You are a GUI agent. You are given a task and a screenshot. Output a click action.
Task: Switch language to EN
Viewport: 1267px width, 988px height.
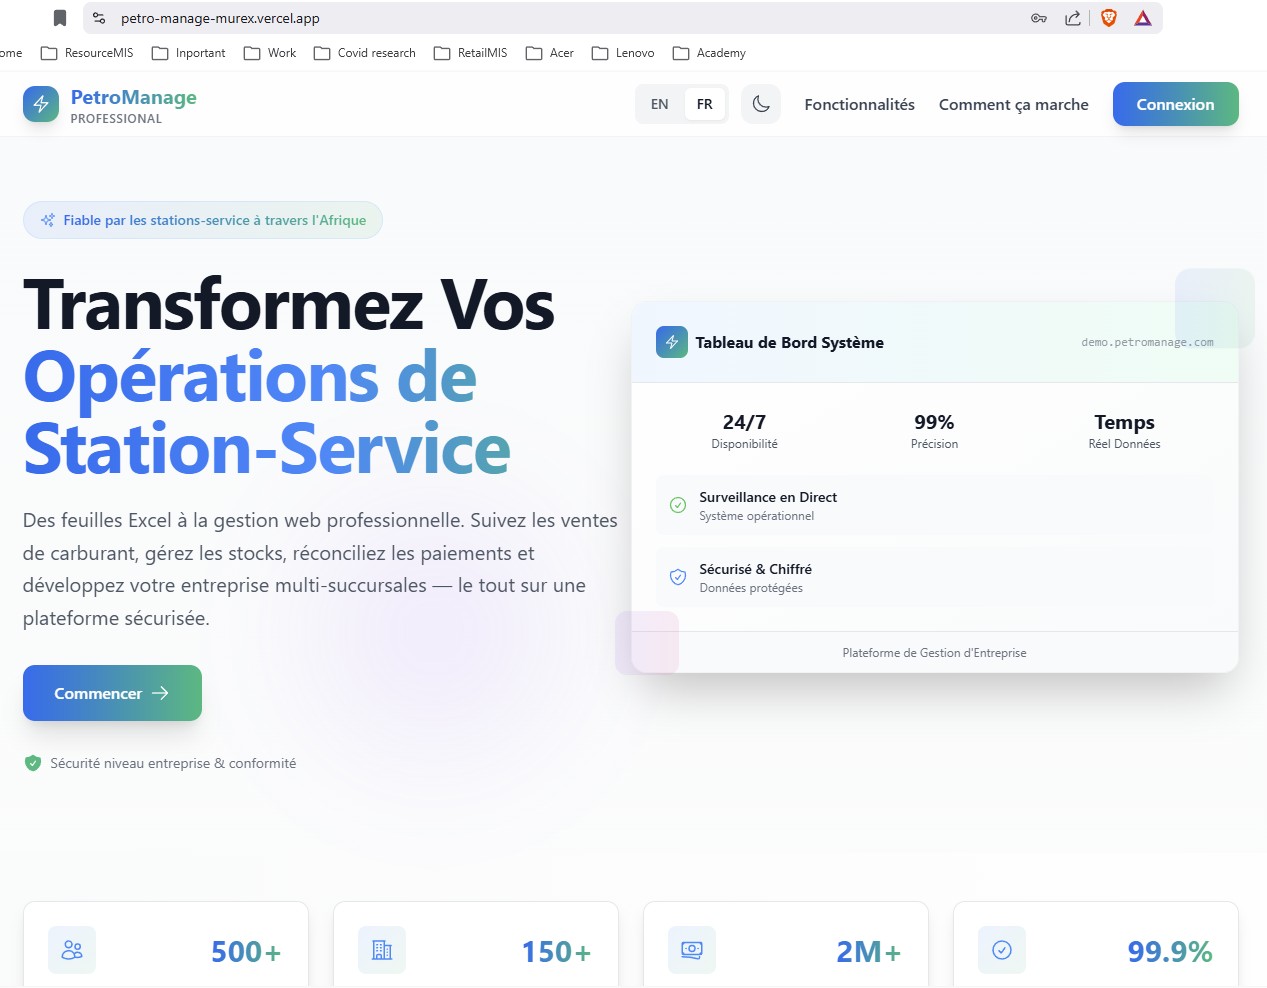[659, 104]
